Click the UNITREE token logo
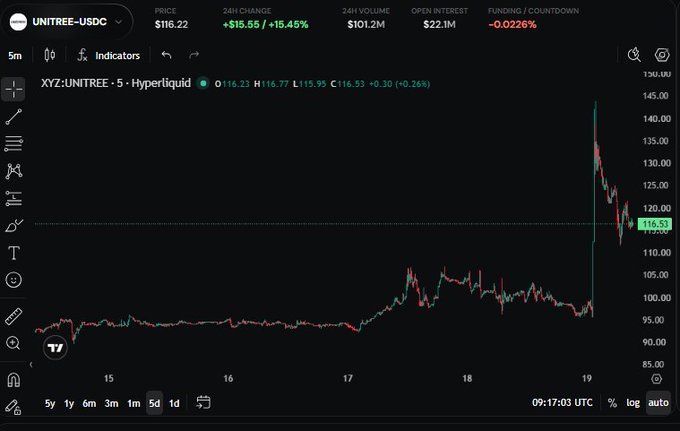 click(18, 22)
